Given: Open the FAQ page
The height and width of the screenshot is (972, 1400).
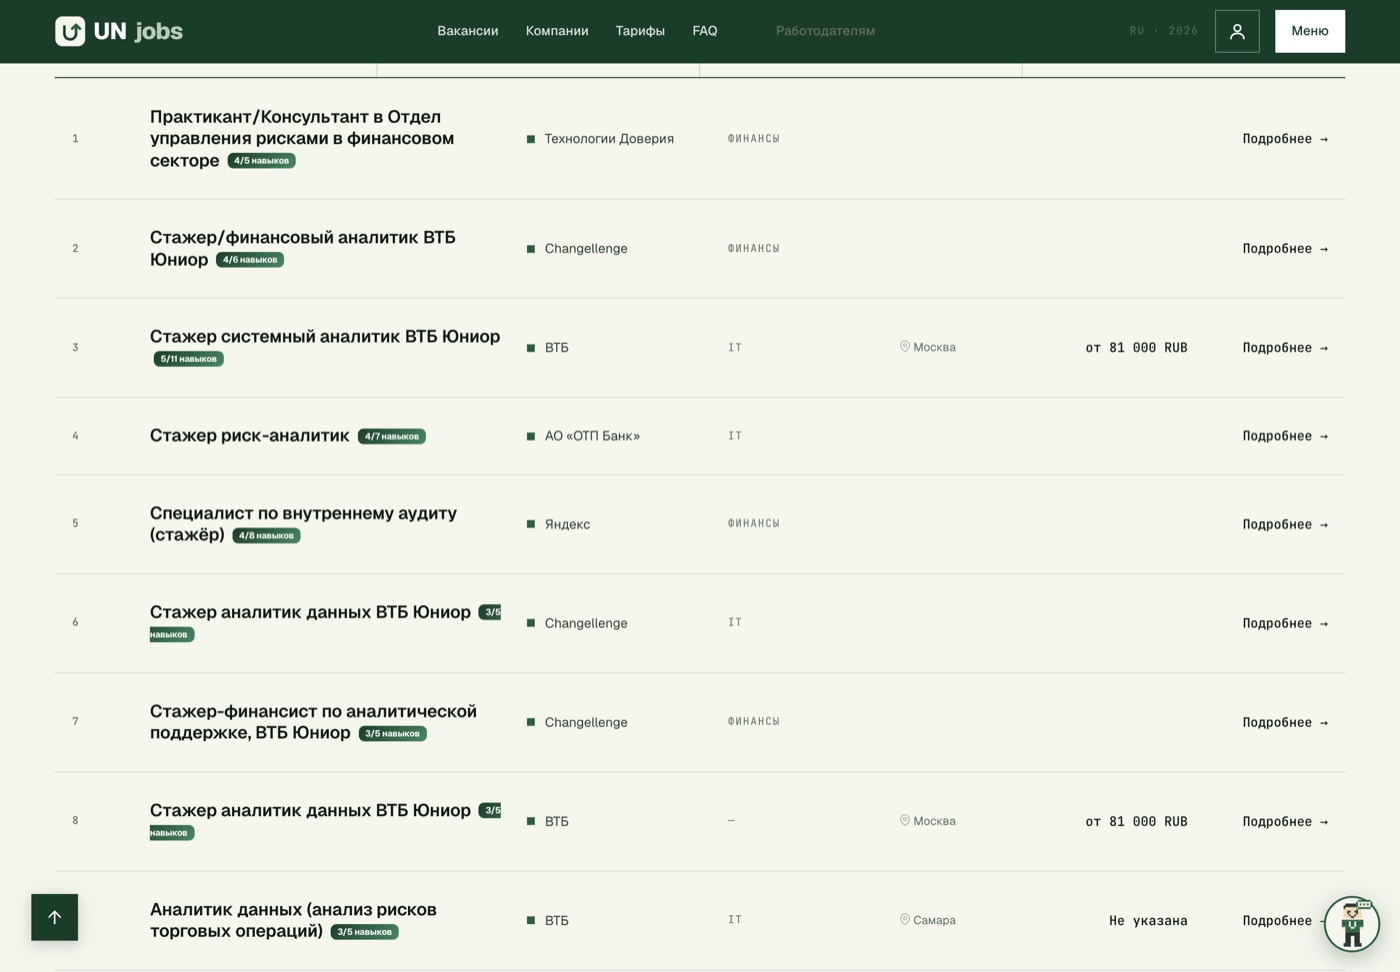Looking at the screenshot, I should point(705,31).
